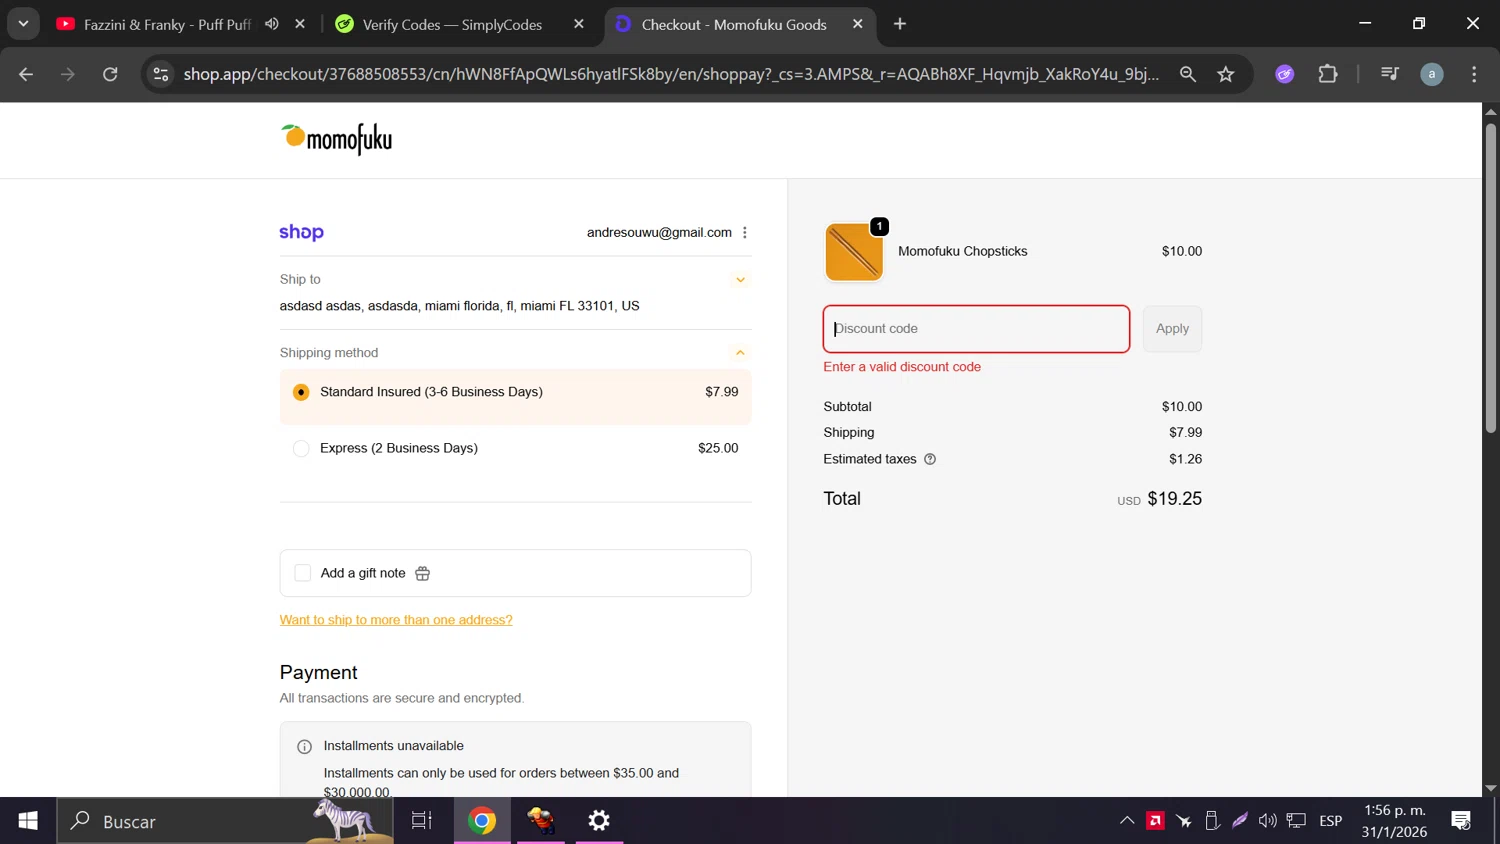Switch to the Fazzini & Franky YouTube tab
Image resolution: width=1500 pixels, height=844 pixels.
[167, 24]
